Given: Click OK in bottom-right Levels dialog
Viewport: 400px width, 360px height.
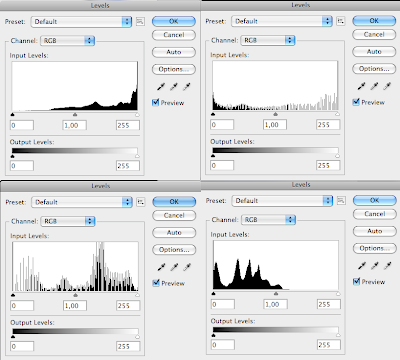Looking at the screenshot, I should [x=375, y=200].
